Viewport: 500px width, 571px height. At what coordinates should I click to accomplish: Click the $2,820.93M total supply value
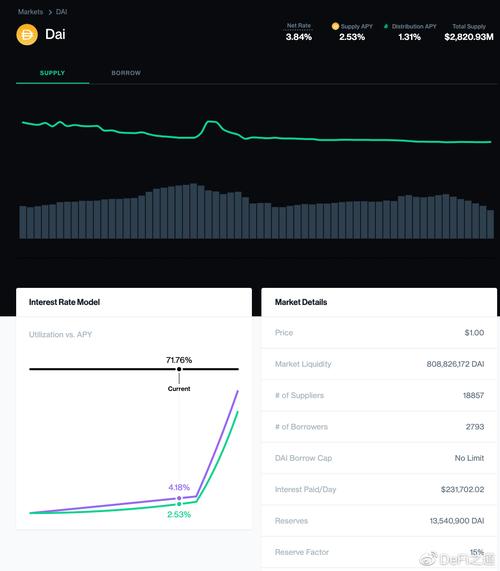(x=469, y=37)
